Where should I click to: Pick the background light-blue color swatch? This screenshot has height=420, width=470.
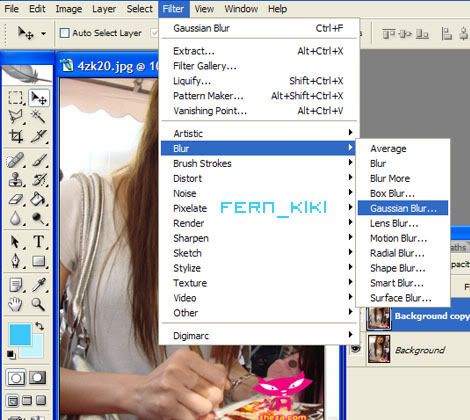click(x=36, y=351)
